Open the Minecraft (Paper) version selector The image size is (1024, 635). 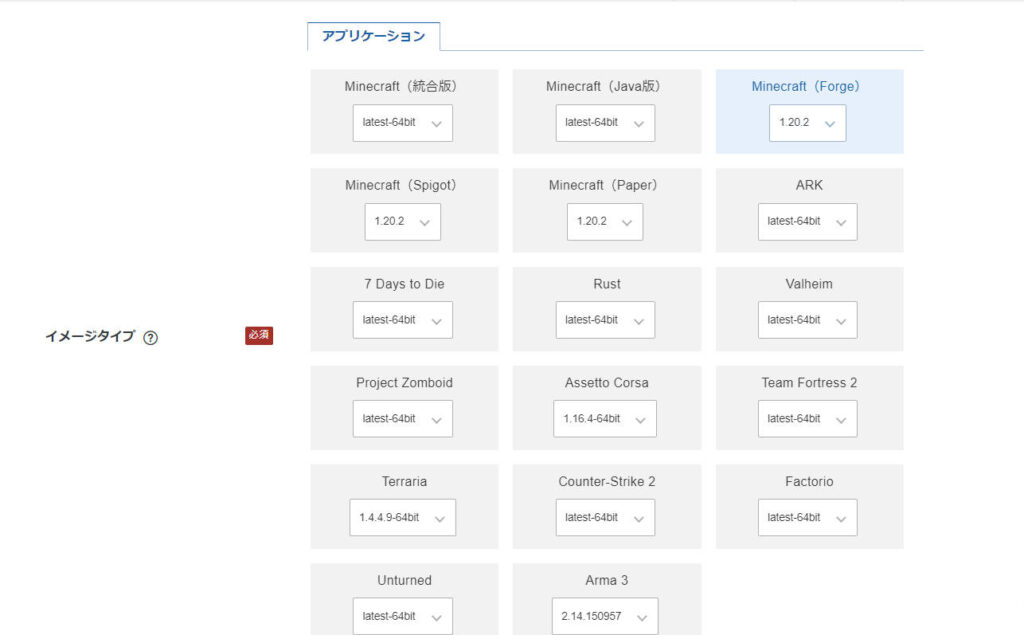[x=604, y=222]
